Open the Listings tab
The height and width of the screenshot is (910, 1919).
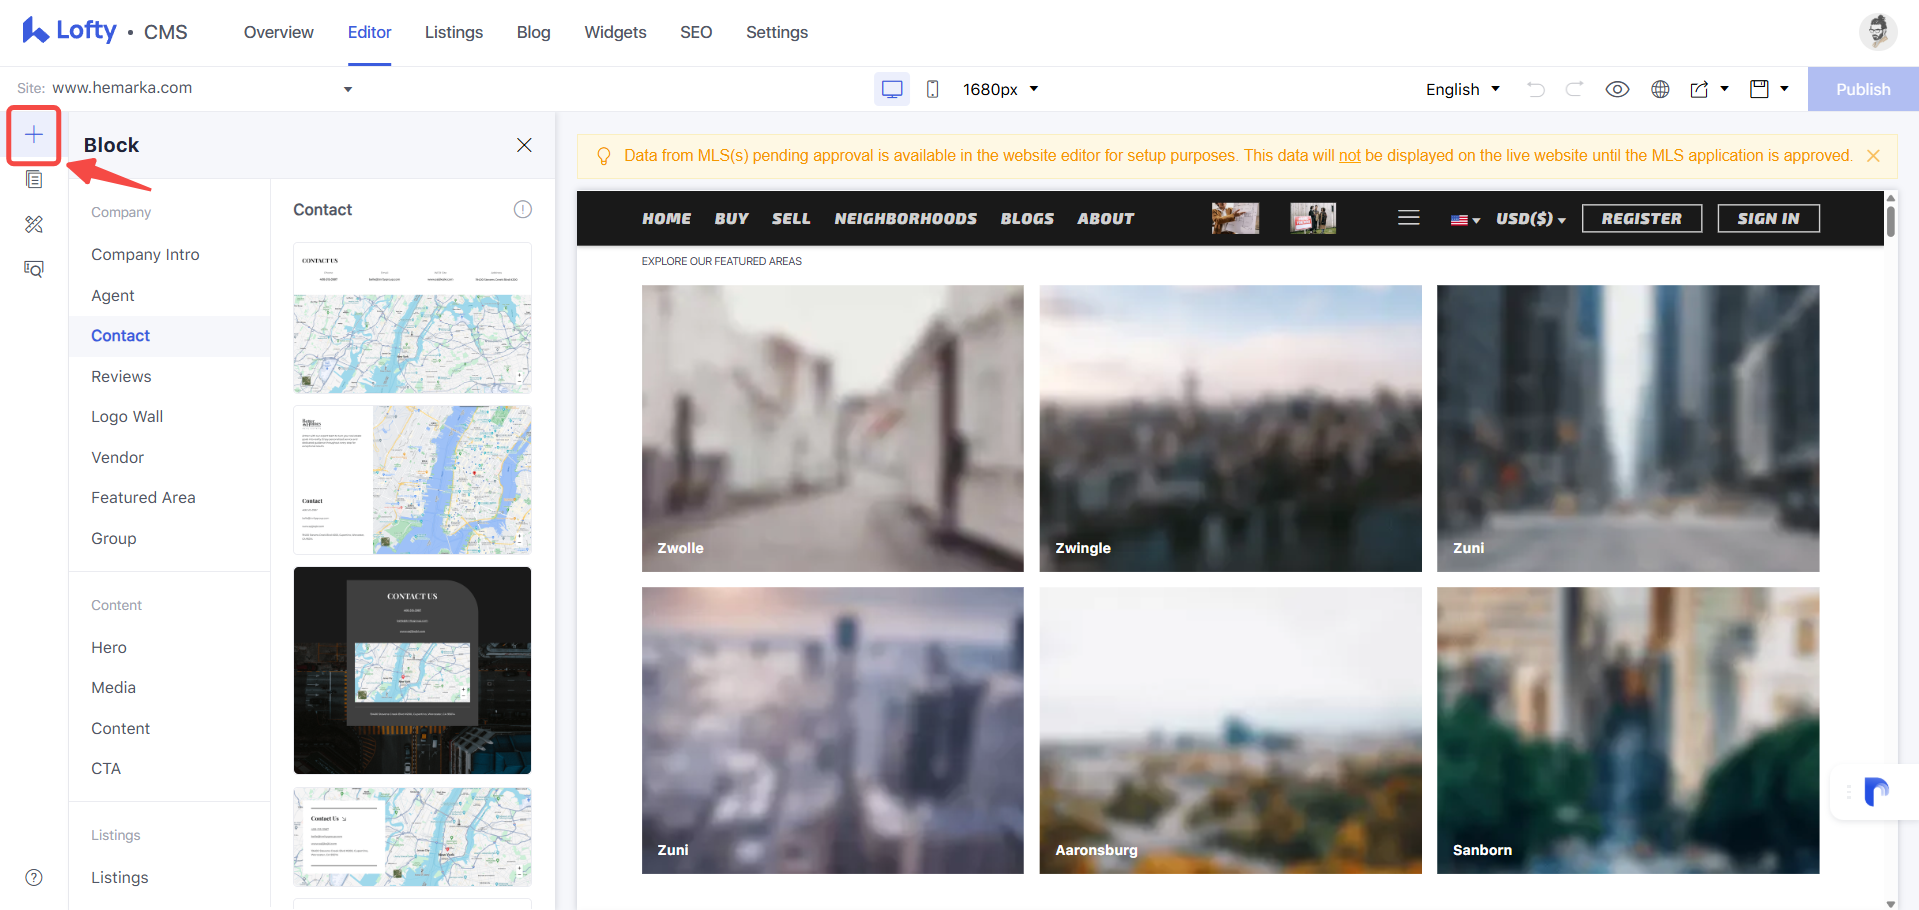454,32
